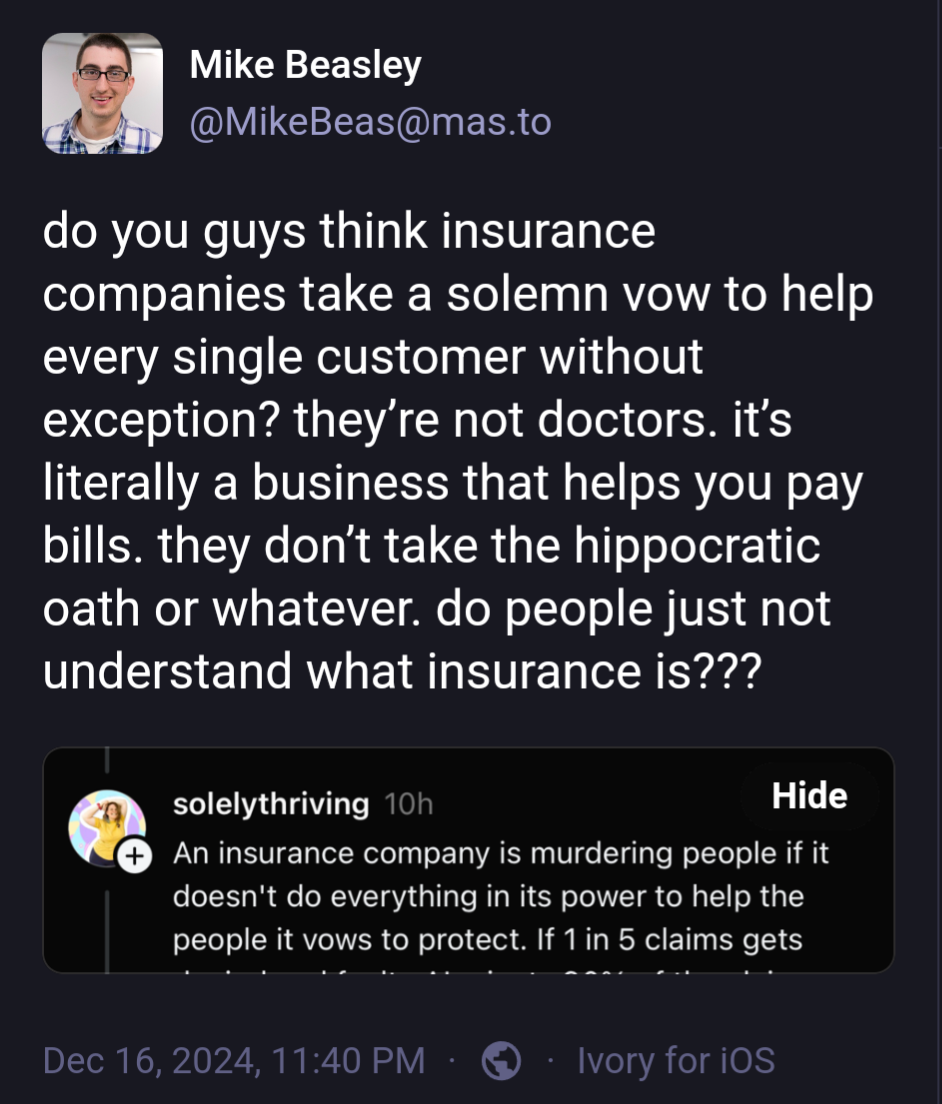Tap the "understand what insurance is???" line
Image resolution: width=942 pixels, height=1104 pixels.
403,671
